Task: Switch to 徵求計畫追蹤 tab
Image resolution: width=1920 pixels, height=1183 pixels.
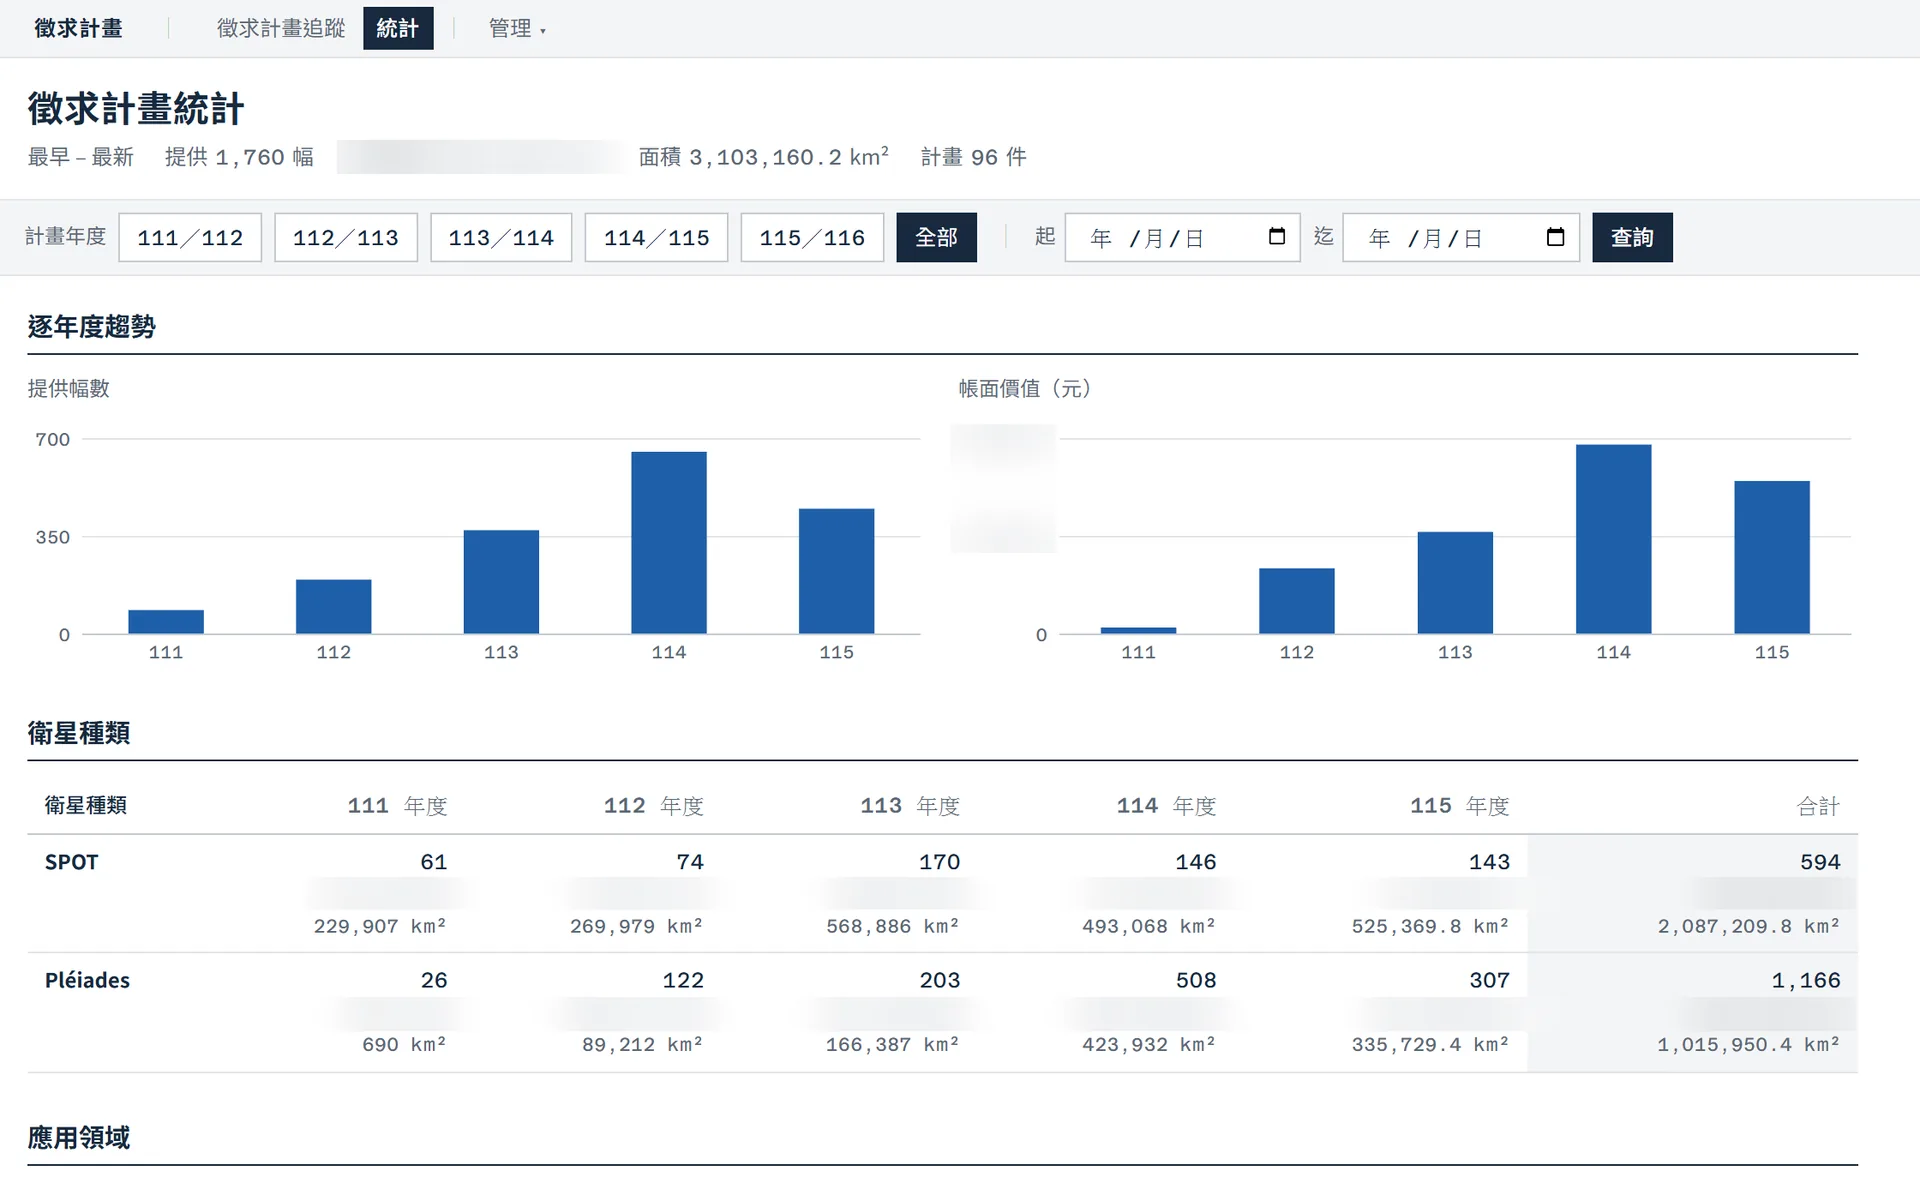Action: coord(281,29)
